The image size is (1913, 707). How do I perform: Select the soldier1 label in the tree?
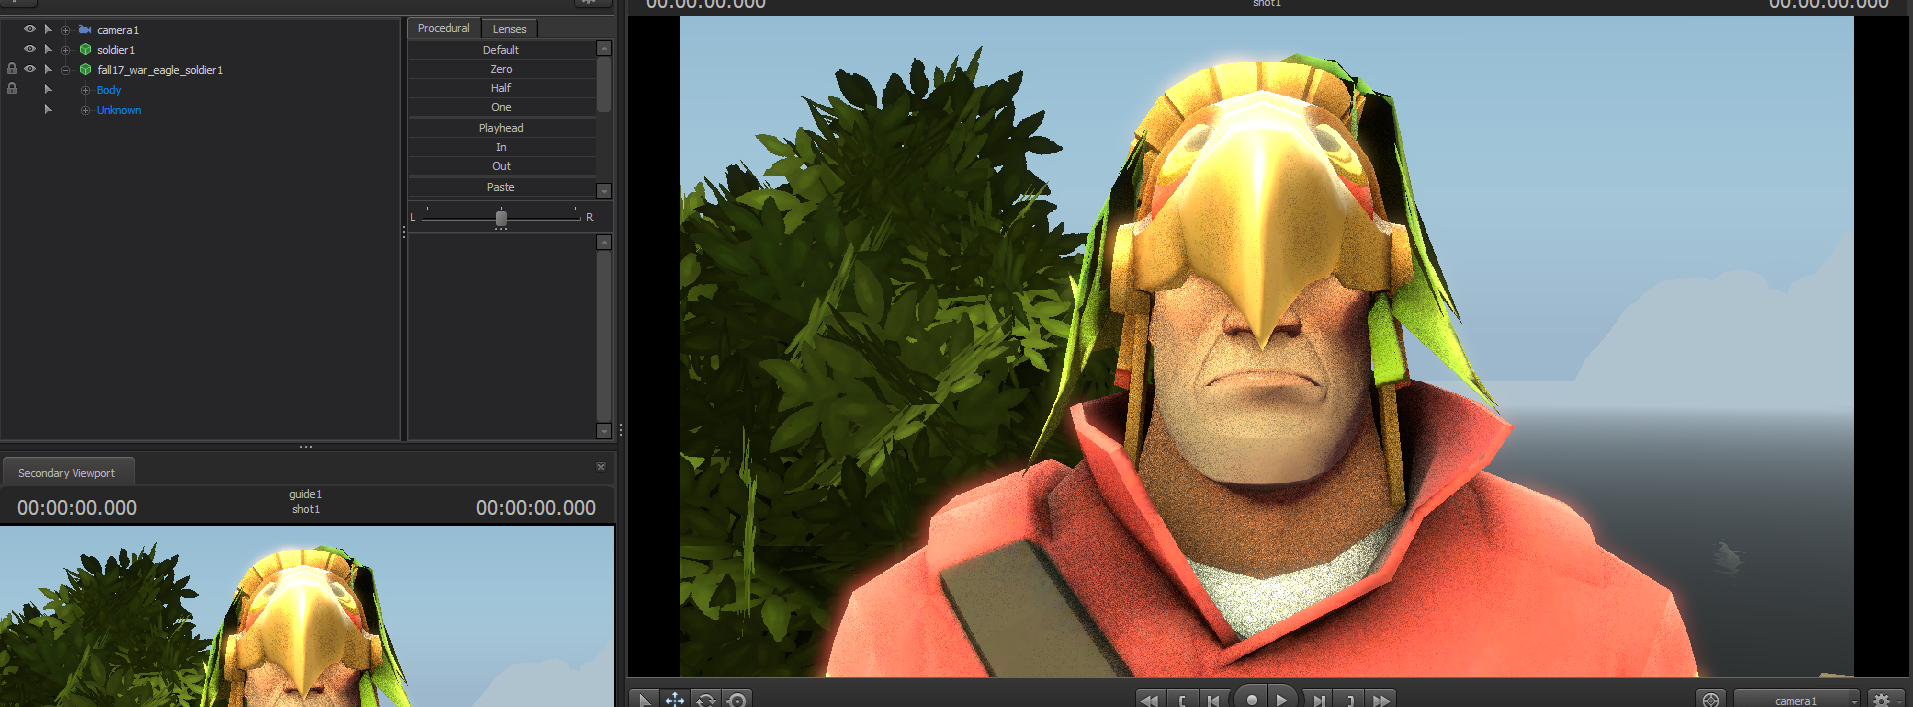click(x=116, y=50)
